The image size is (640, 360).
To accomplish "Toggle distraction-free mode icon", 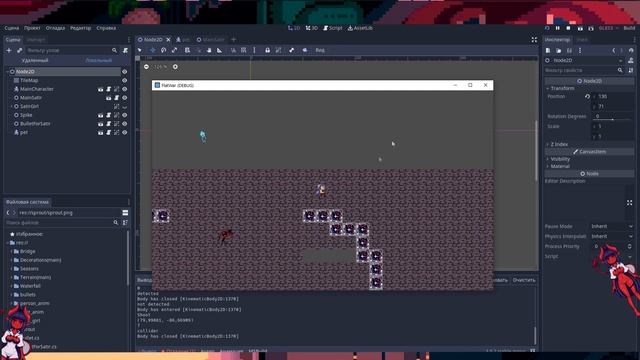I will tap(534, 40).
